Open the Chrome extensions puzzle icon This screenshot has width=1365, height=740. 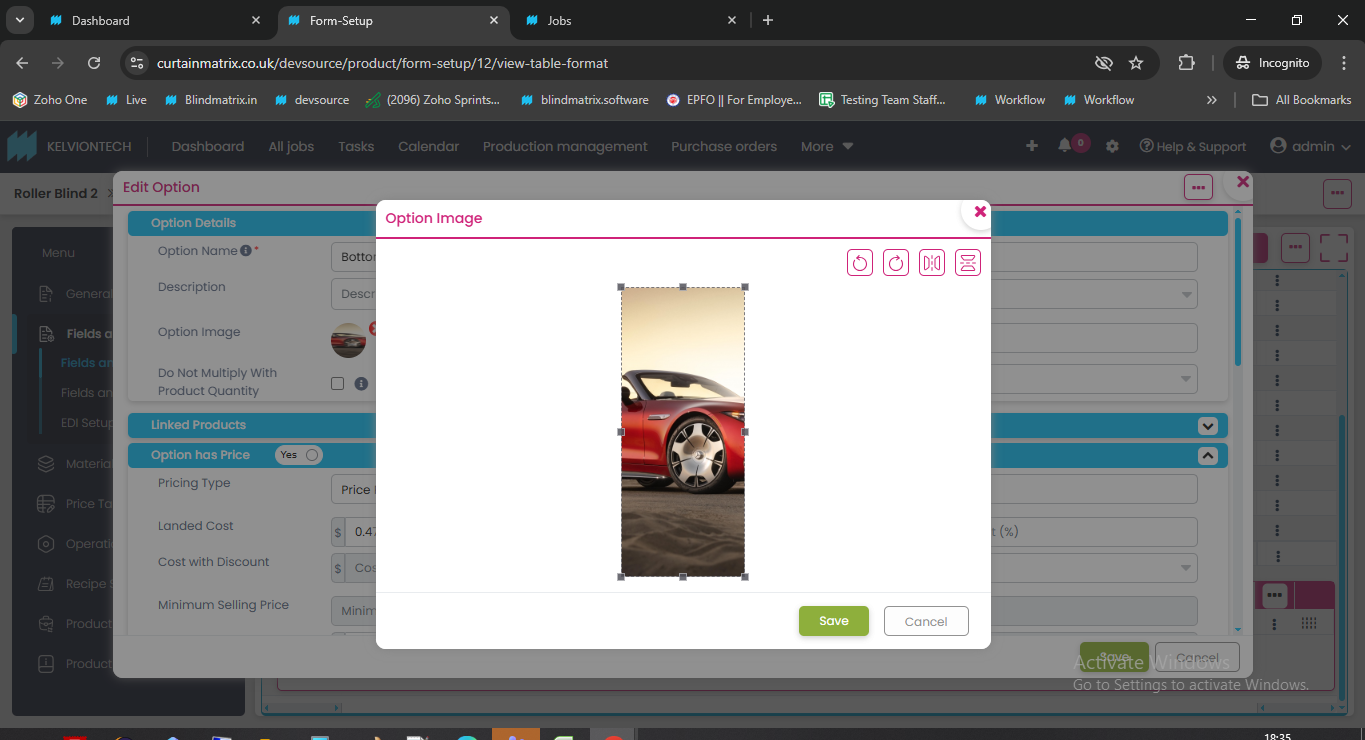(x=1186, y=63)
